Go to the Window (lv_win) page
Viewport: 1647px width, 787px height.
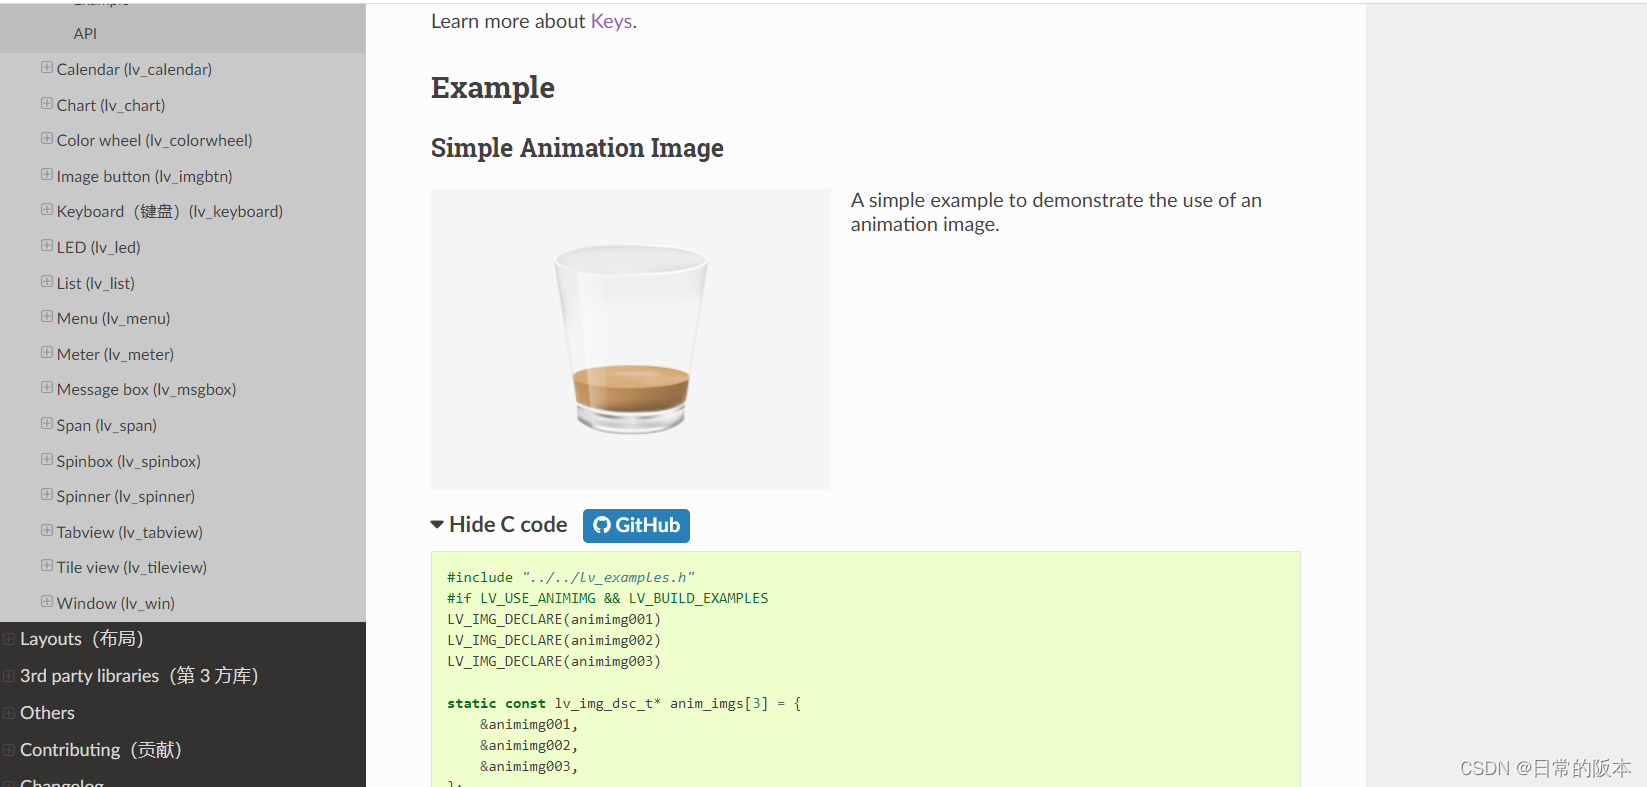click(116, 603)
